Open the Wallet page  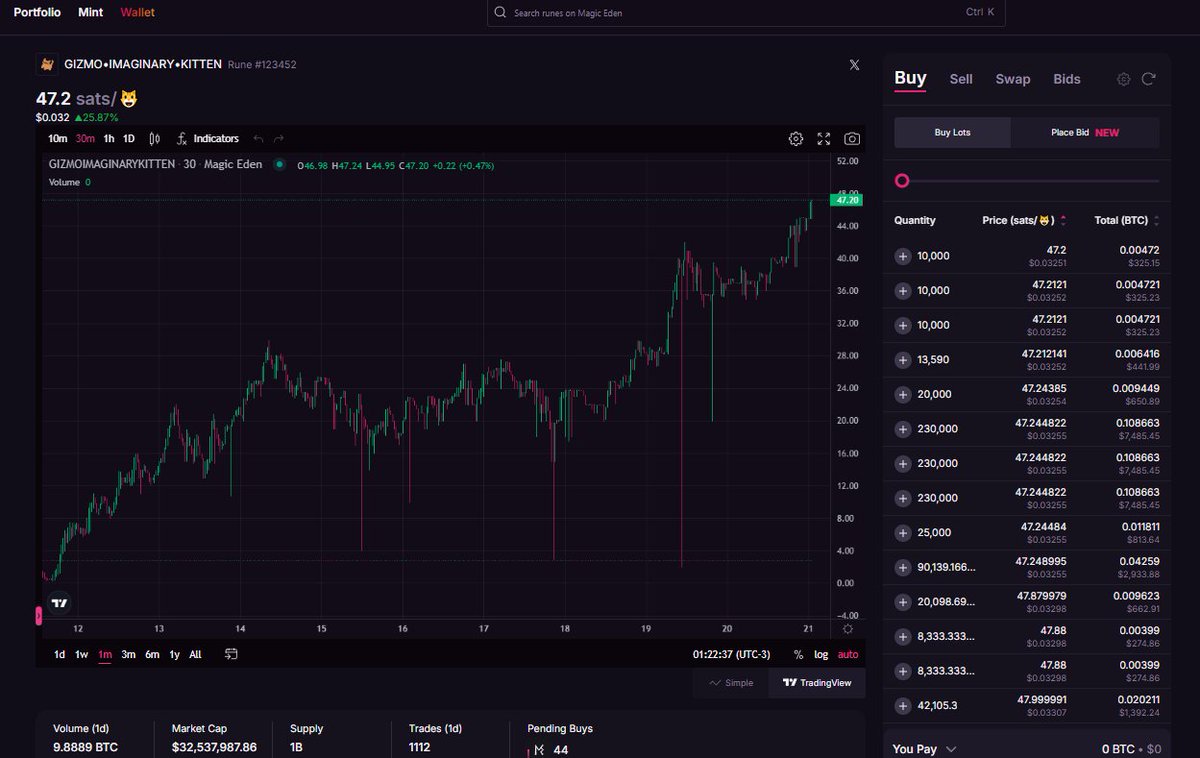click(x=137, y=13)
